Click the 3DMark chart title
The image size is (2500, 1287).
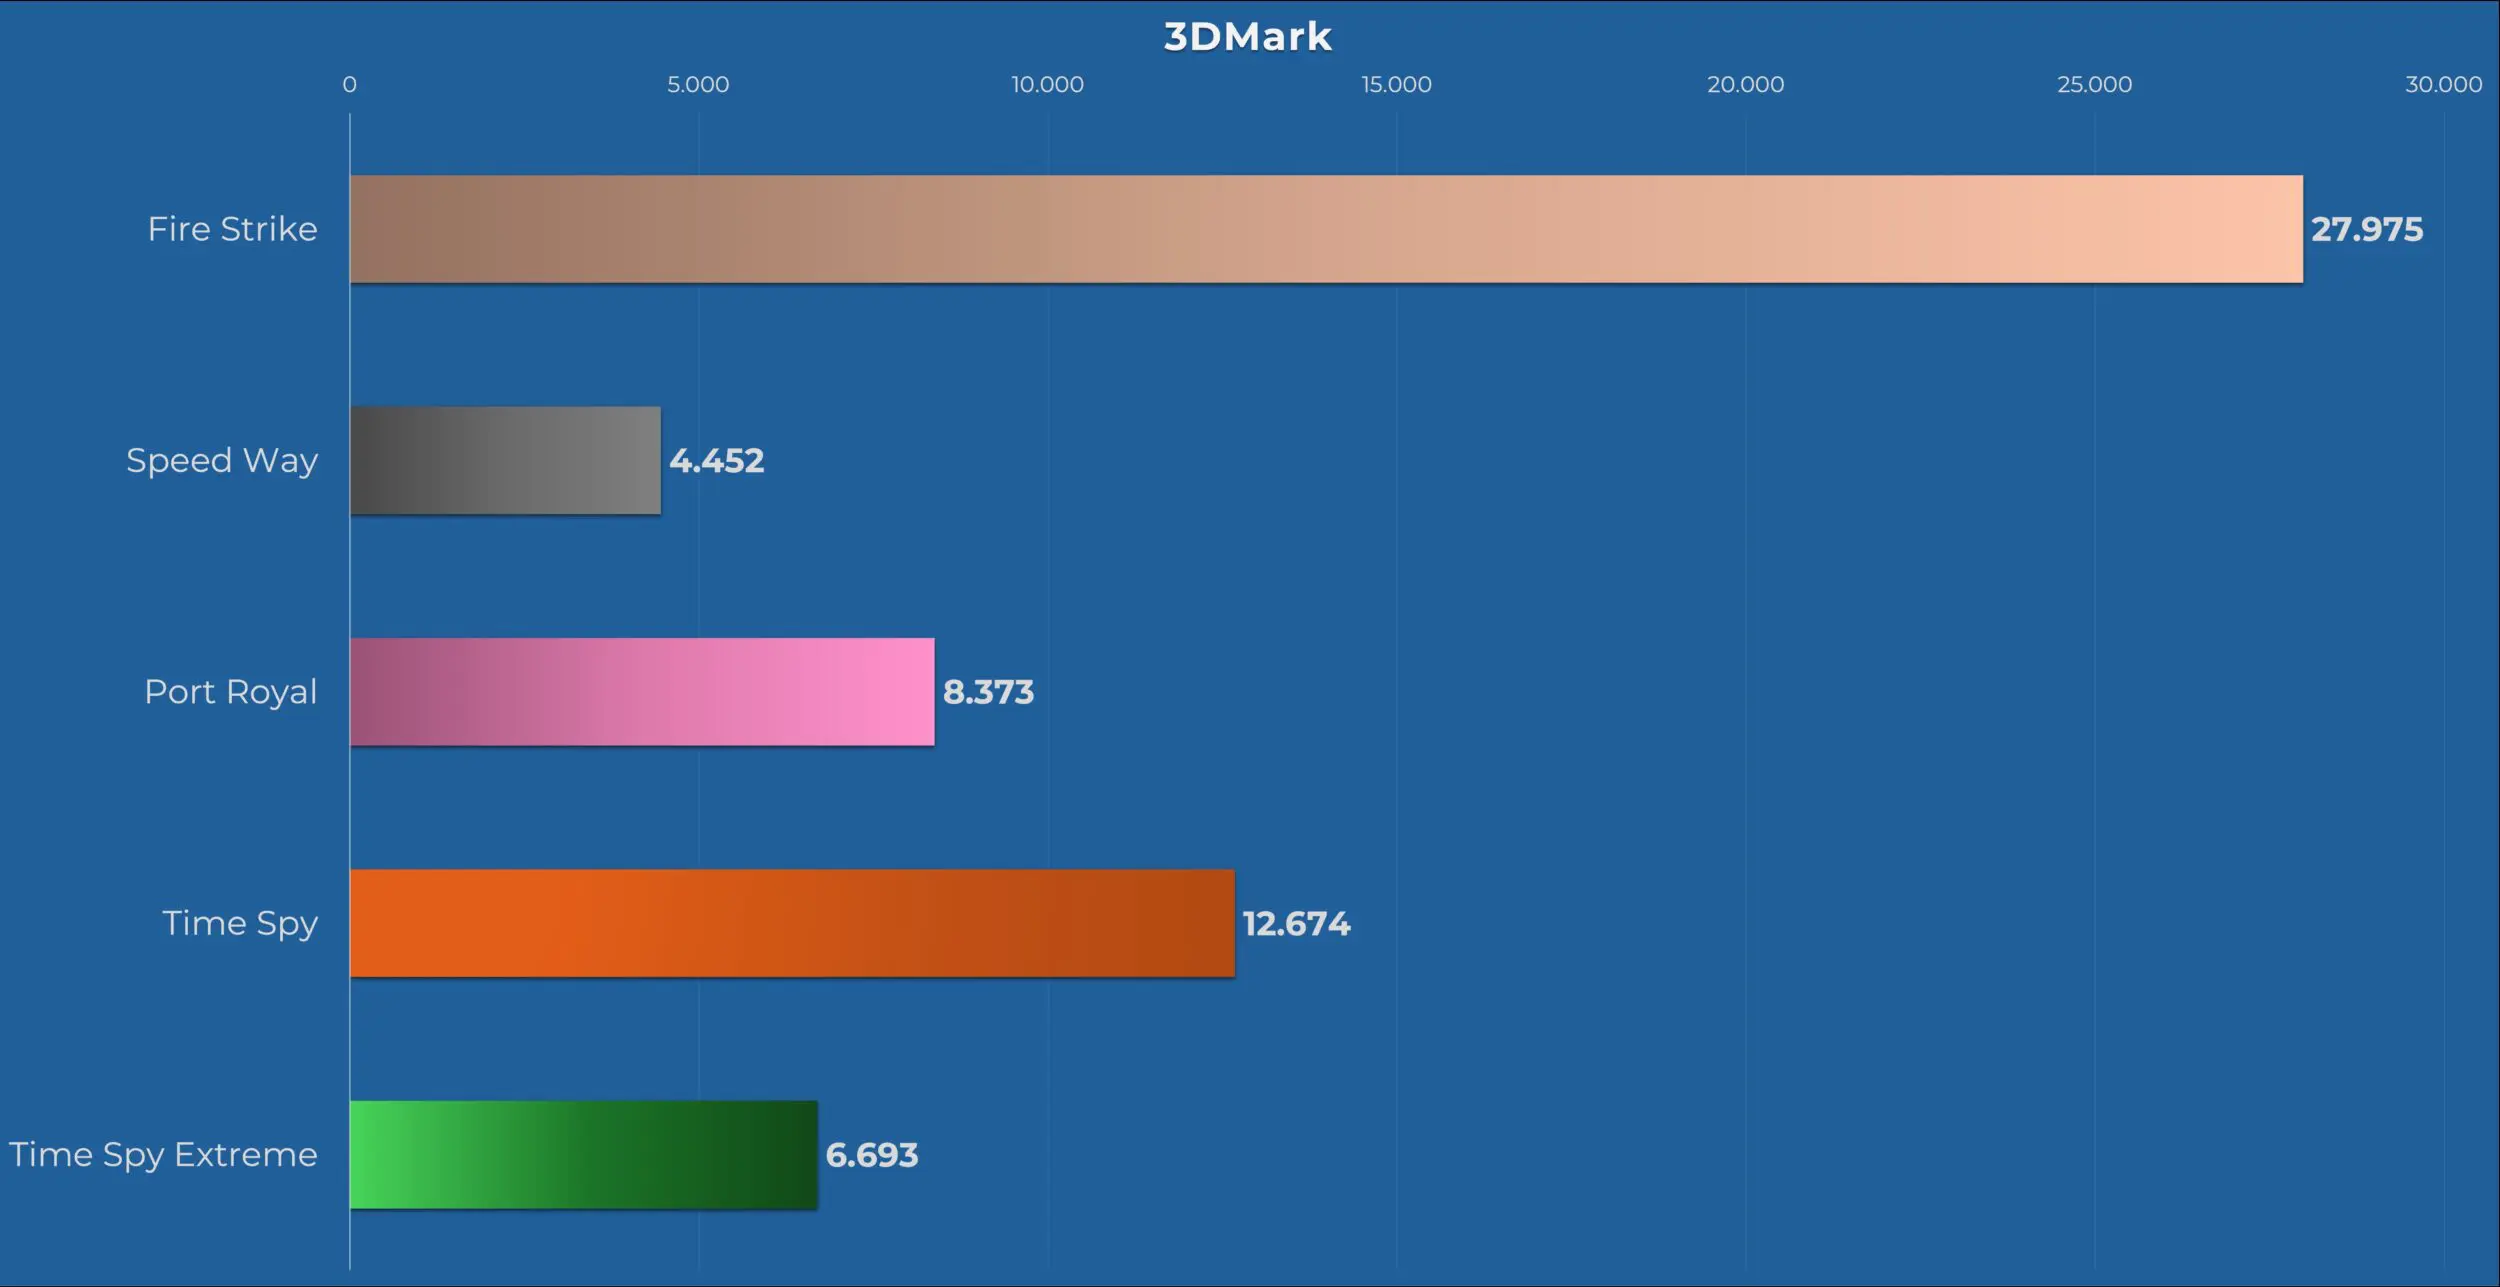(1247, 37)
